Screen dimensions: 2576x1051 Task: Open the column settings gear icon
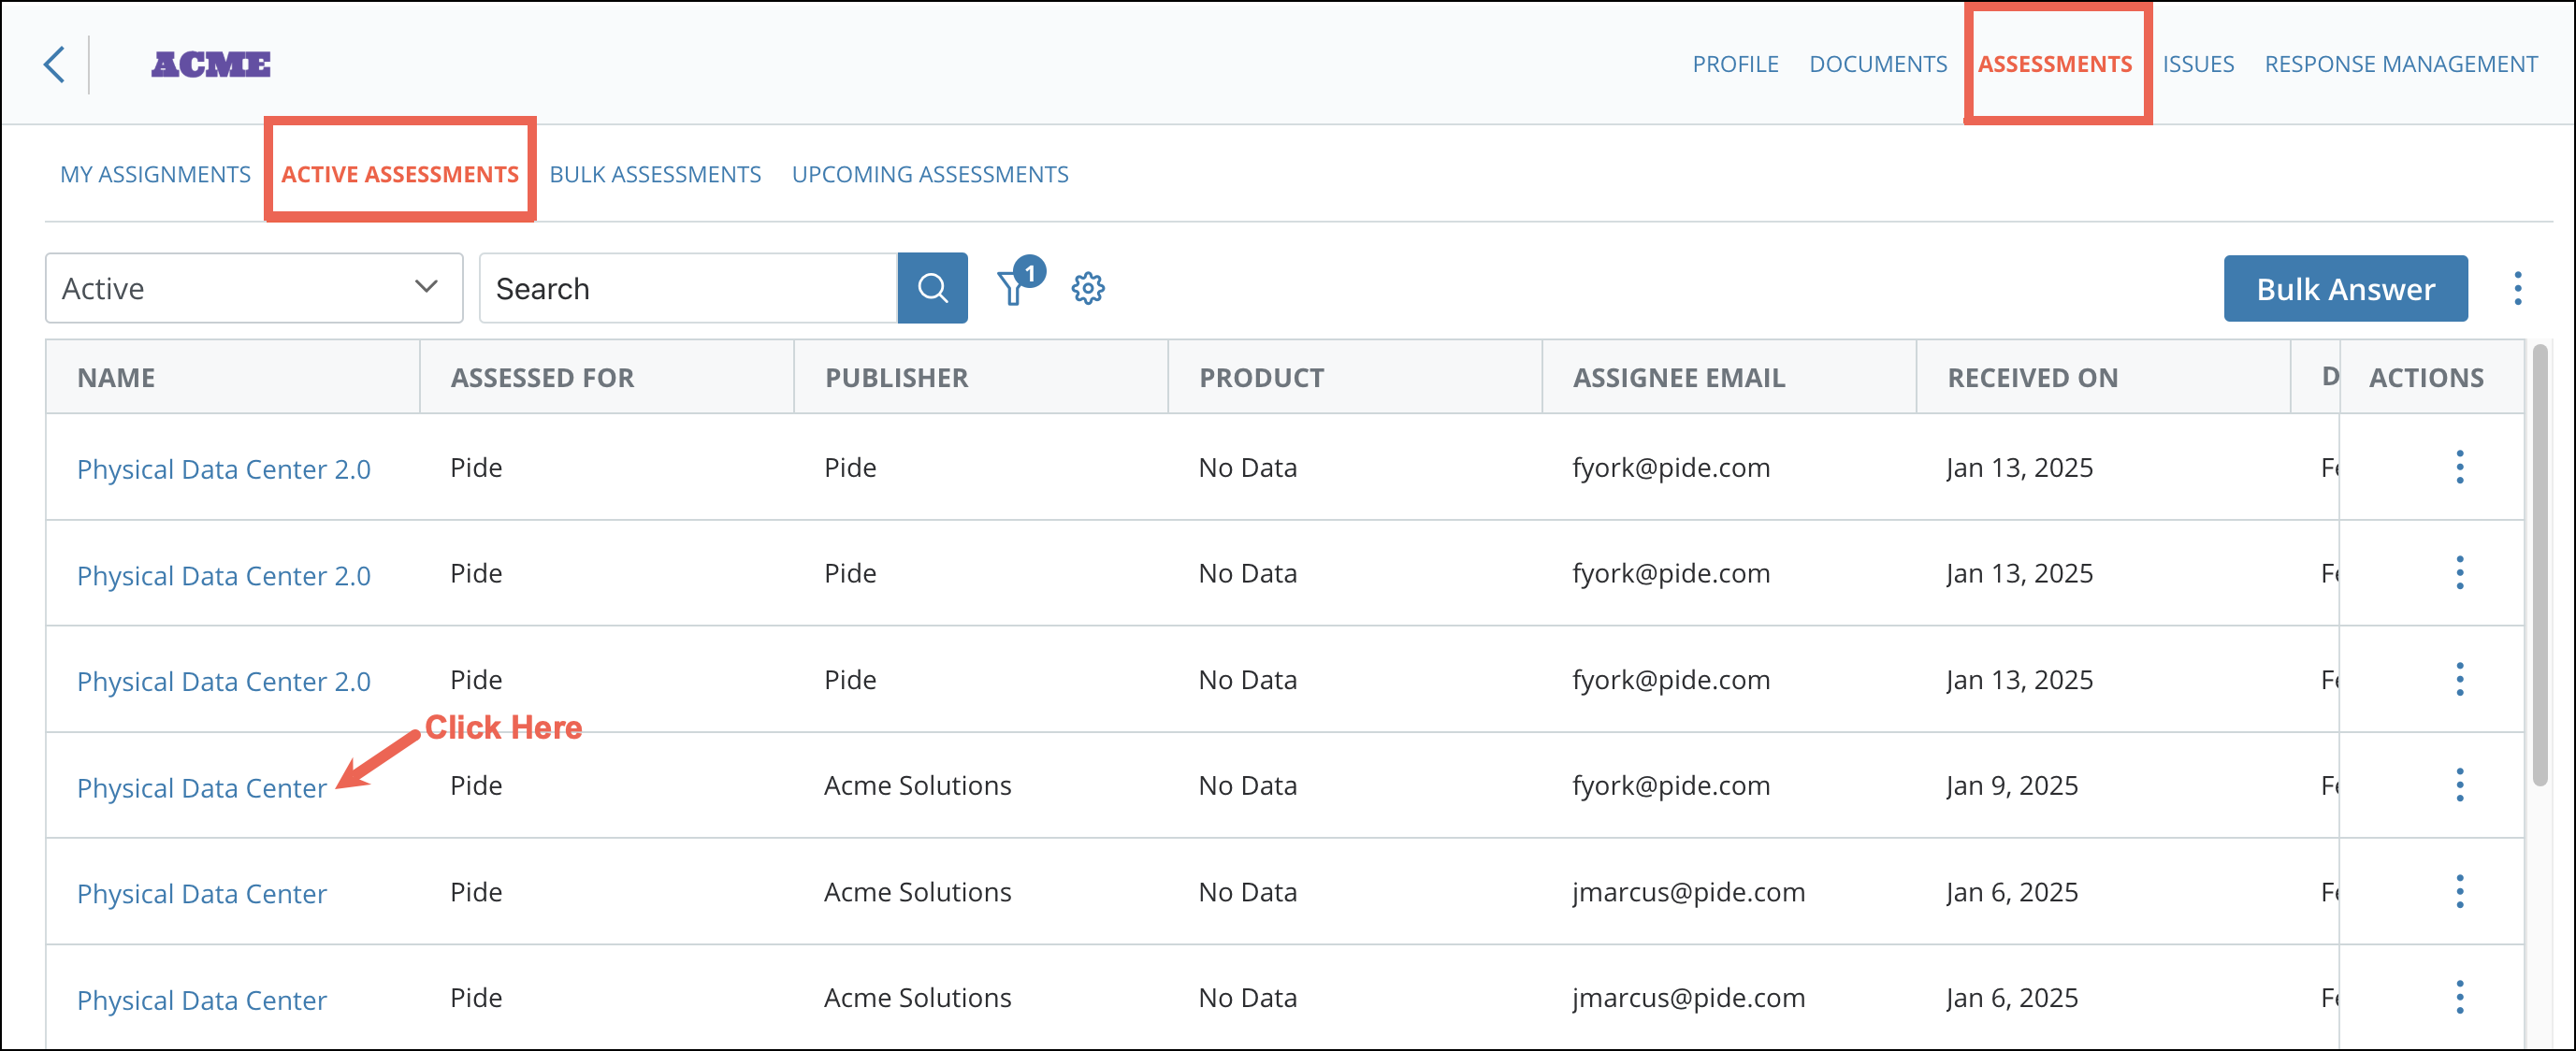(1088, 289)
